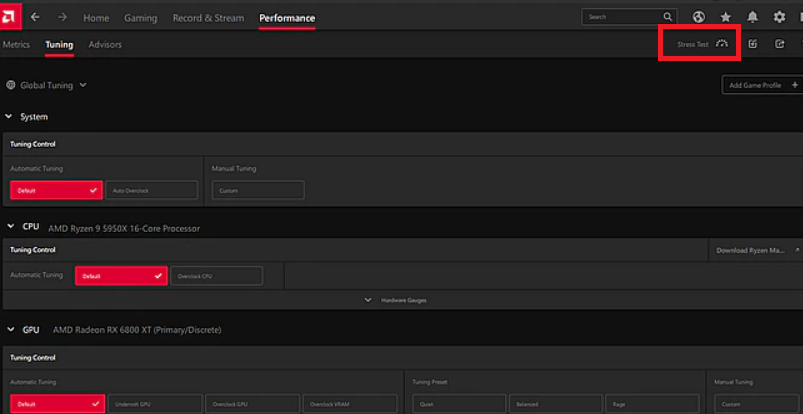Click the AMD Ryzen 9 5950X processor name
Screen dimensions: 803x414
tap(124, 229)
